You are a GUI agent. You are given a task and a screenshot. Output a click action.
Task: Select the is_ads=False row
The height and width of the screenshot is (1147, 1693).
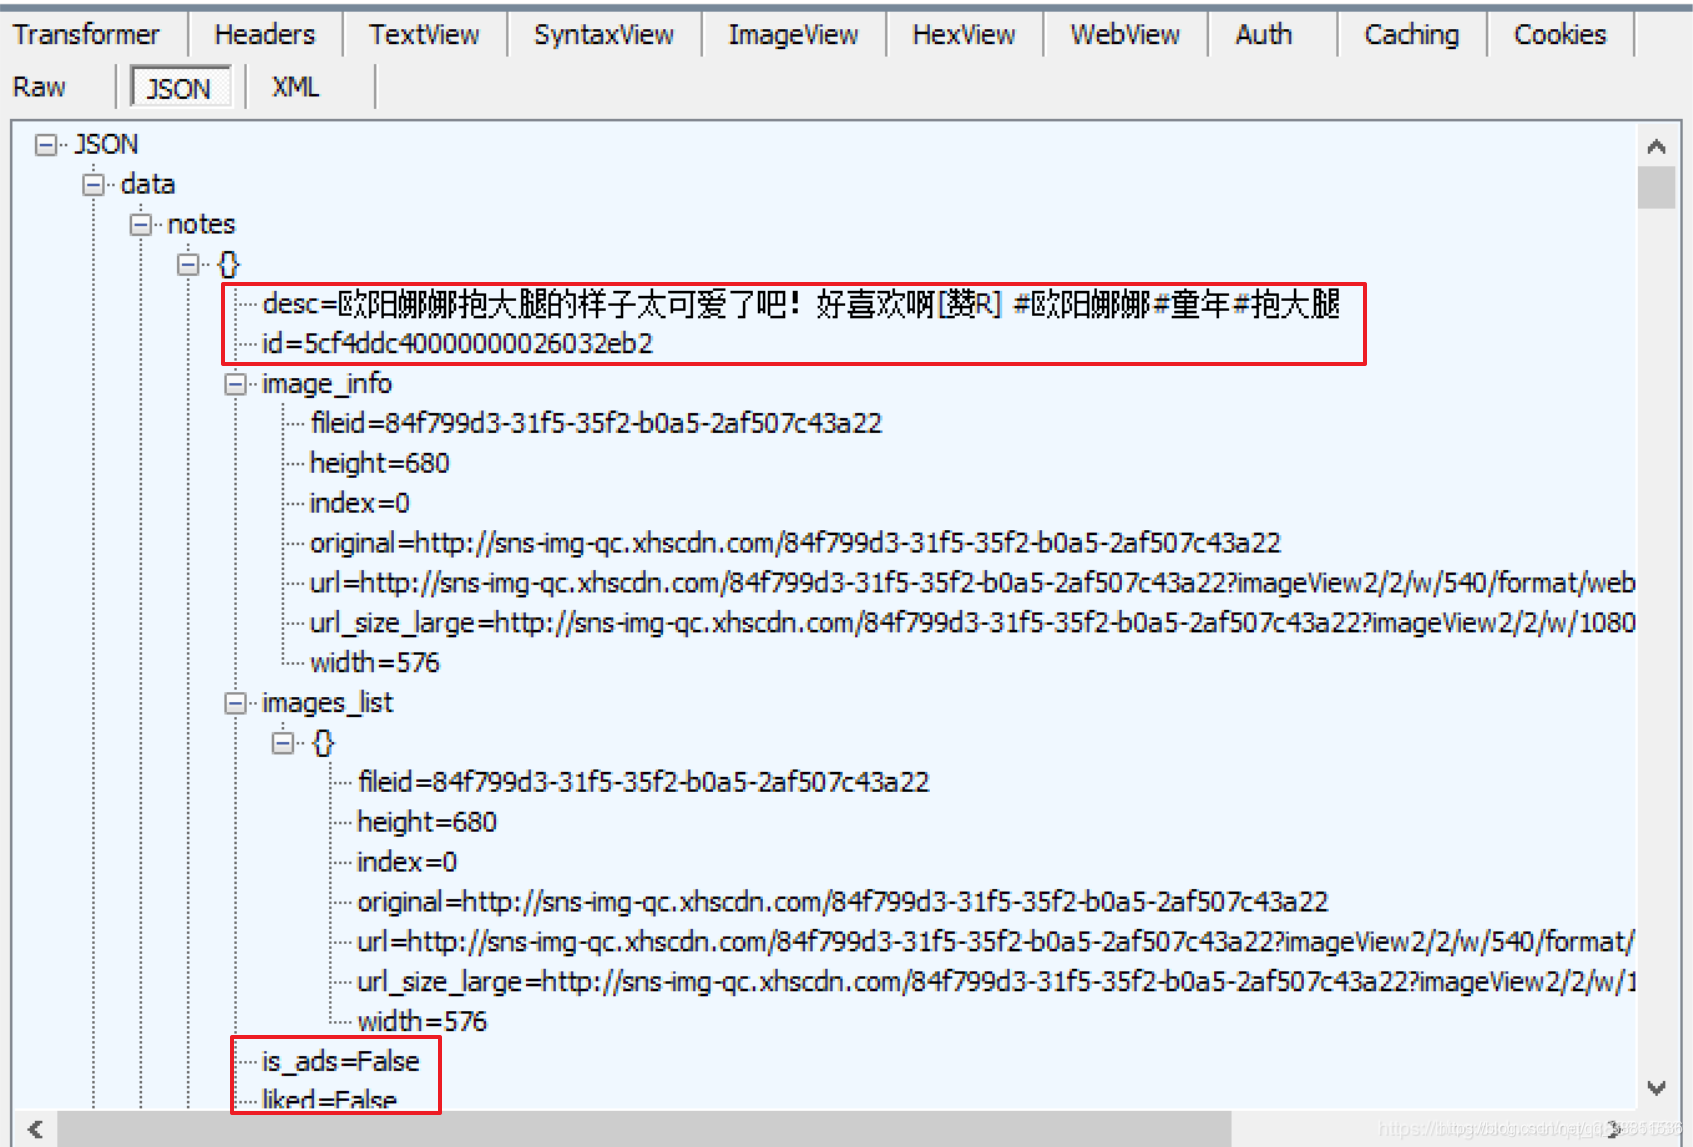click(x=341, y=1061)
